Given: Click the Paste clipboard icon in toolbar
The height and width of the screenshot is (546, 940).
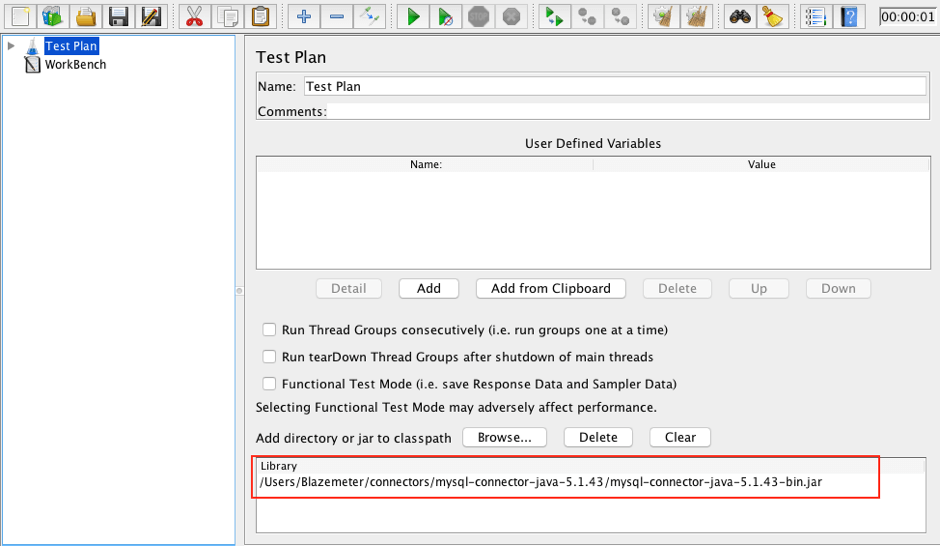Looking at the screenshot, I should [260, 16].
